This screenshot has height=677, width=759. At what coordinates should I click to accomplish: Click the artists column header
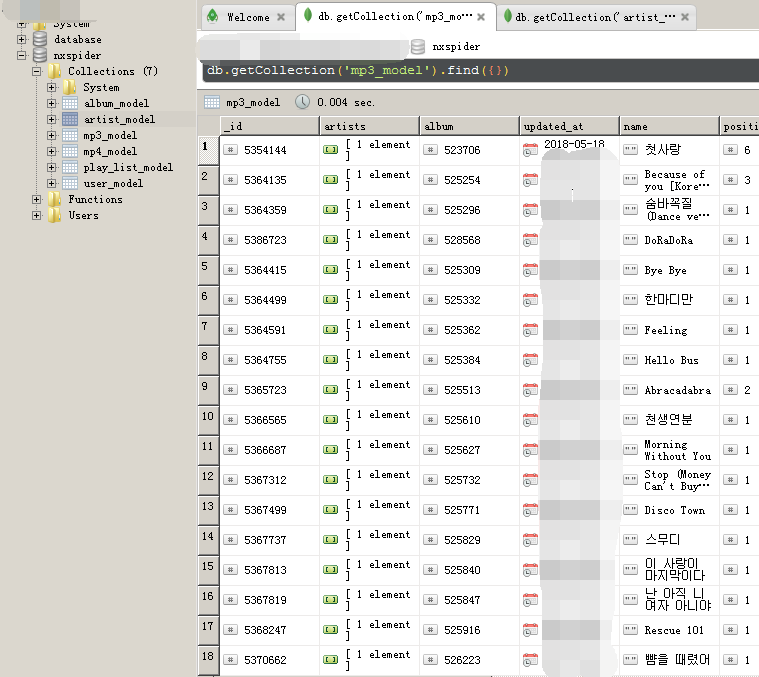[x=370, y=126]
